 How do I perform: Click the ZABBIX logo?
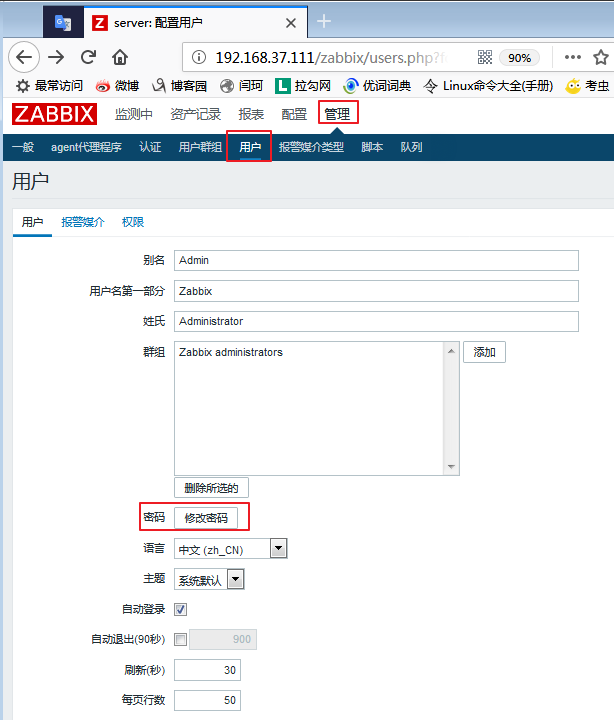[x=54, y=113]
